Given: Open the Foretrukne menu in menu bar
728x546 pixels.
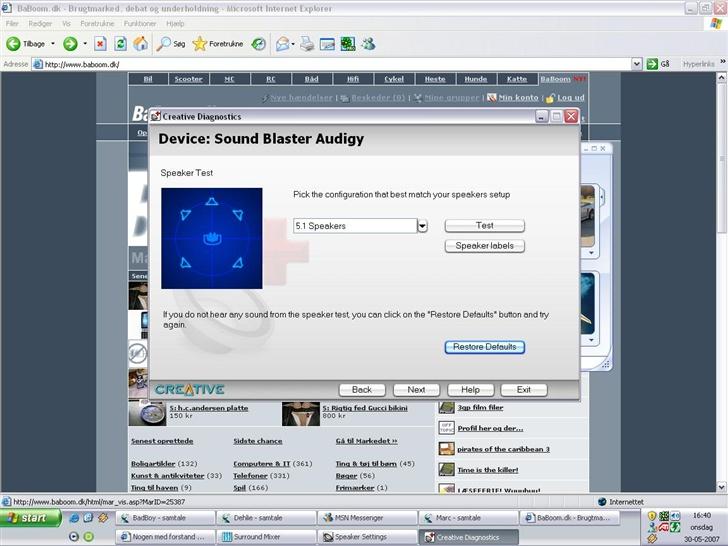Looking at the screenshot, I should 97,23.
